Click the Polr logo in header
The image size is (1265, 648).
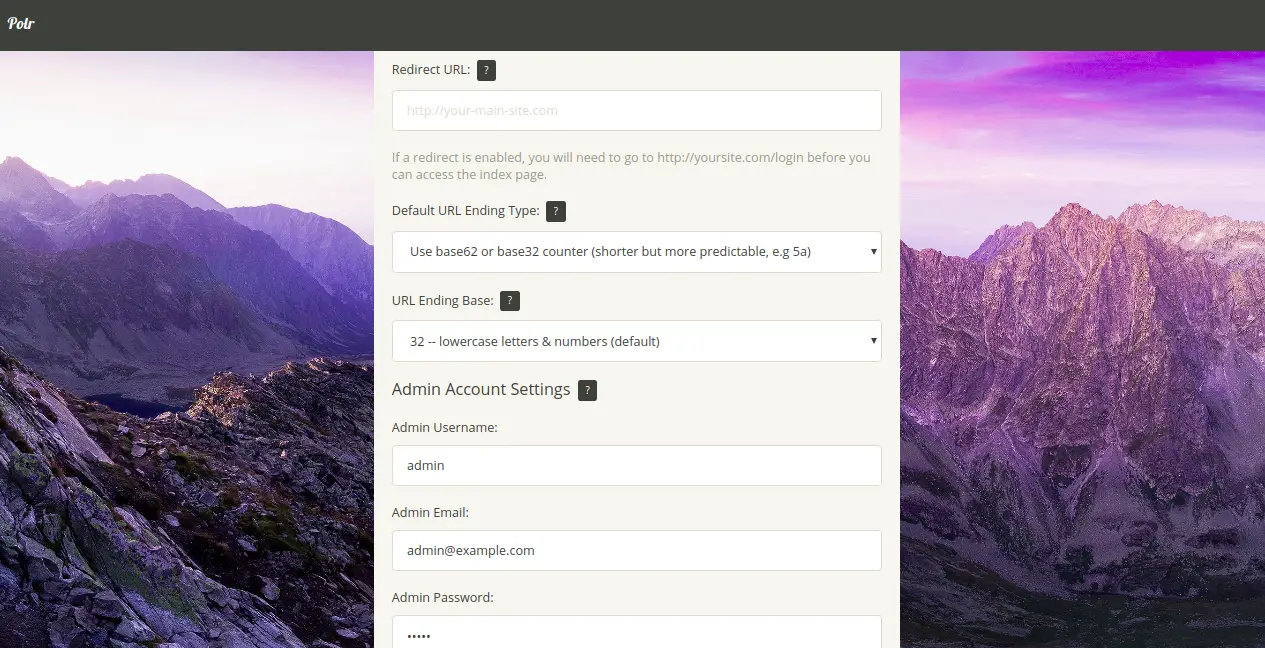(x=21, y=23)
